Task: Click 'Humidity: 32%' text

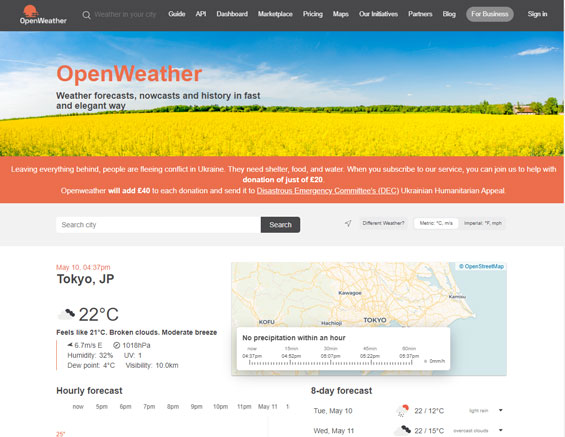Action: point(90,355)
